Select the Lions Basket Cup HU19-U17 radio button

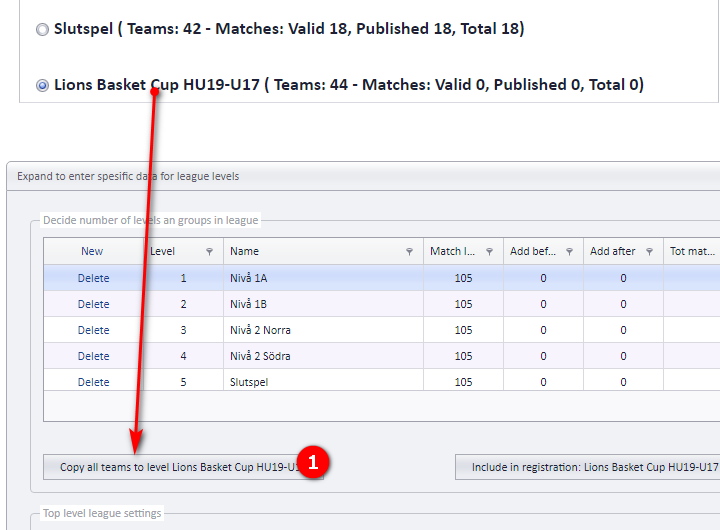[42, 85]
